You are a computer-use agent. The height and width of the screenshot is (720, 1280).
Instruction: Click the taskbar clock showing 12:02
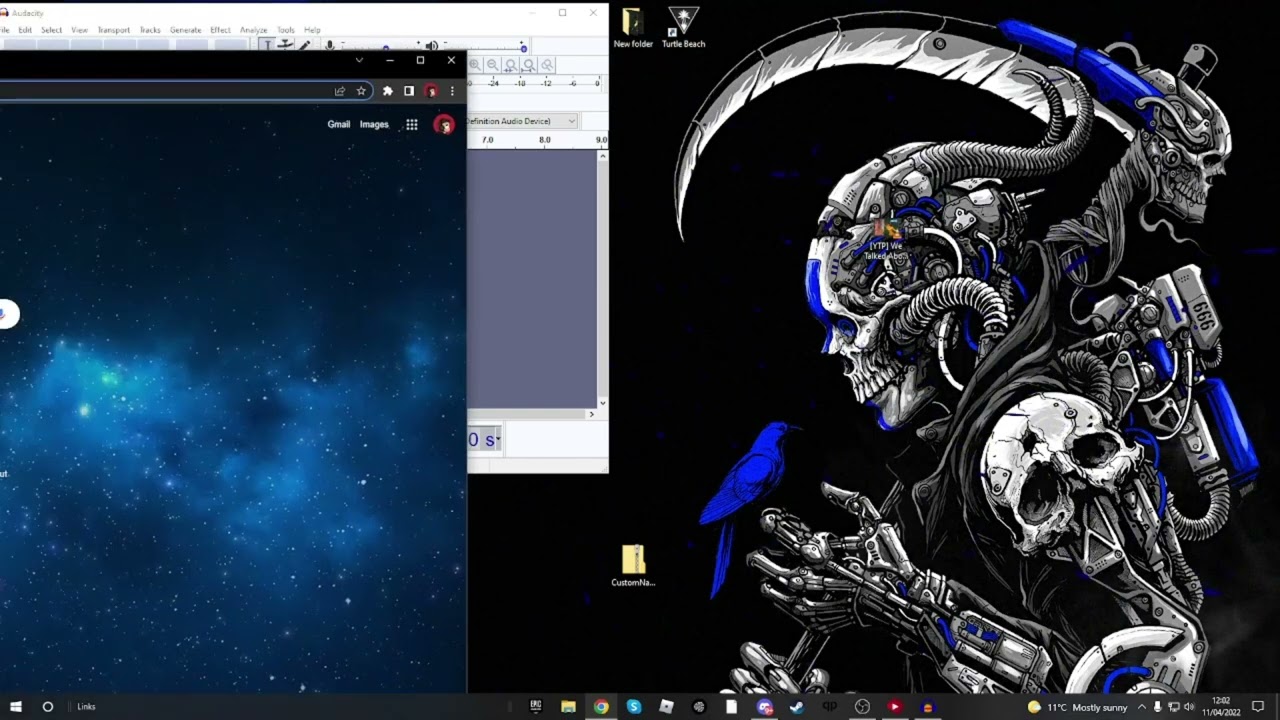1221,707
